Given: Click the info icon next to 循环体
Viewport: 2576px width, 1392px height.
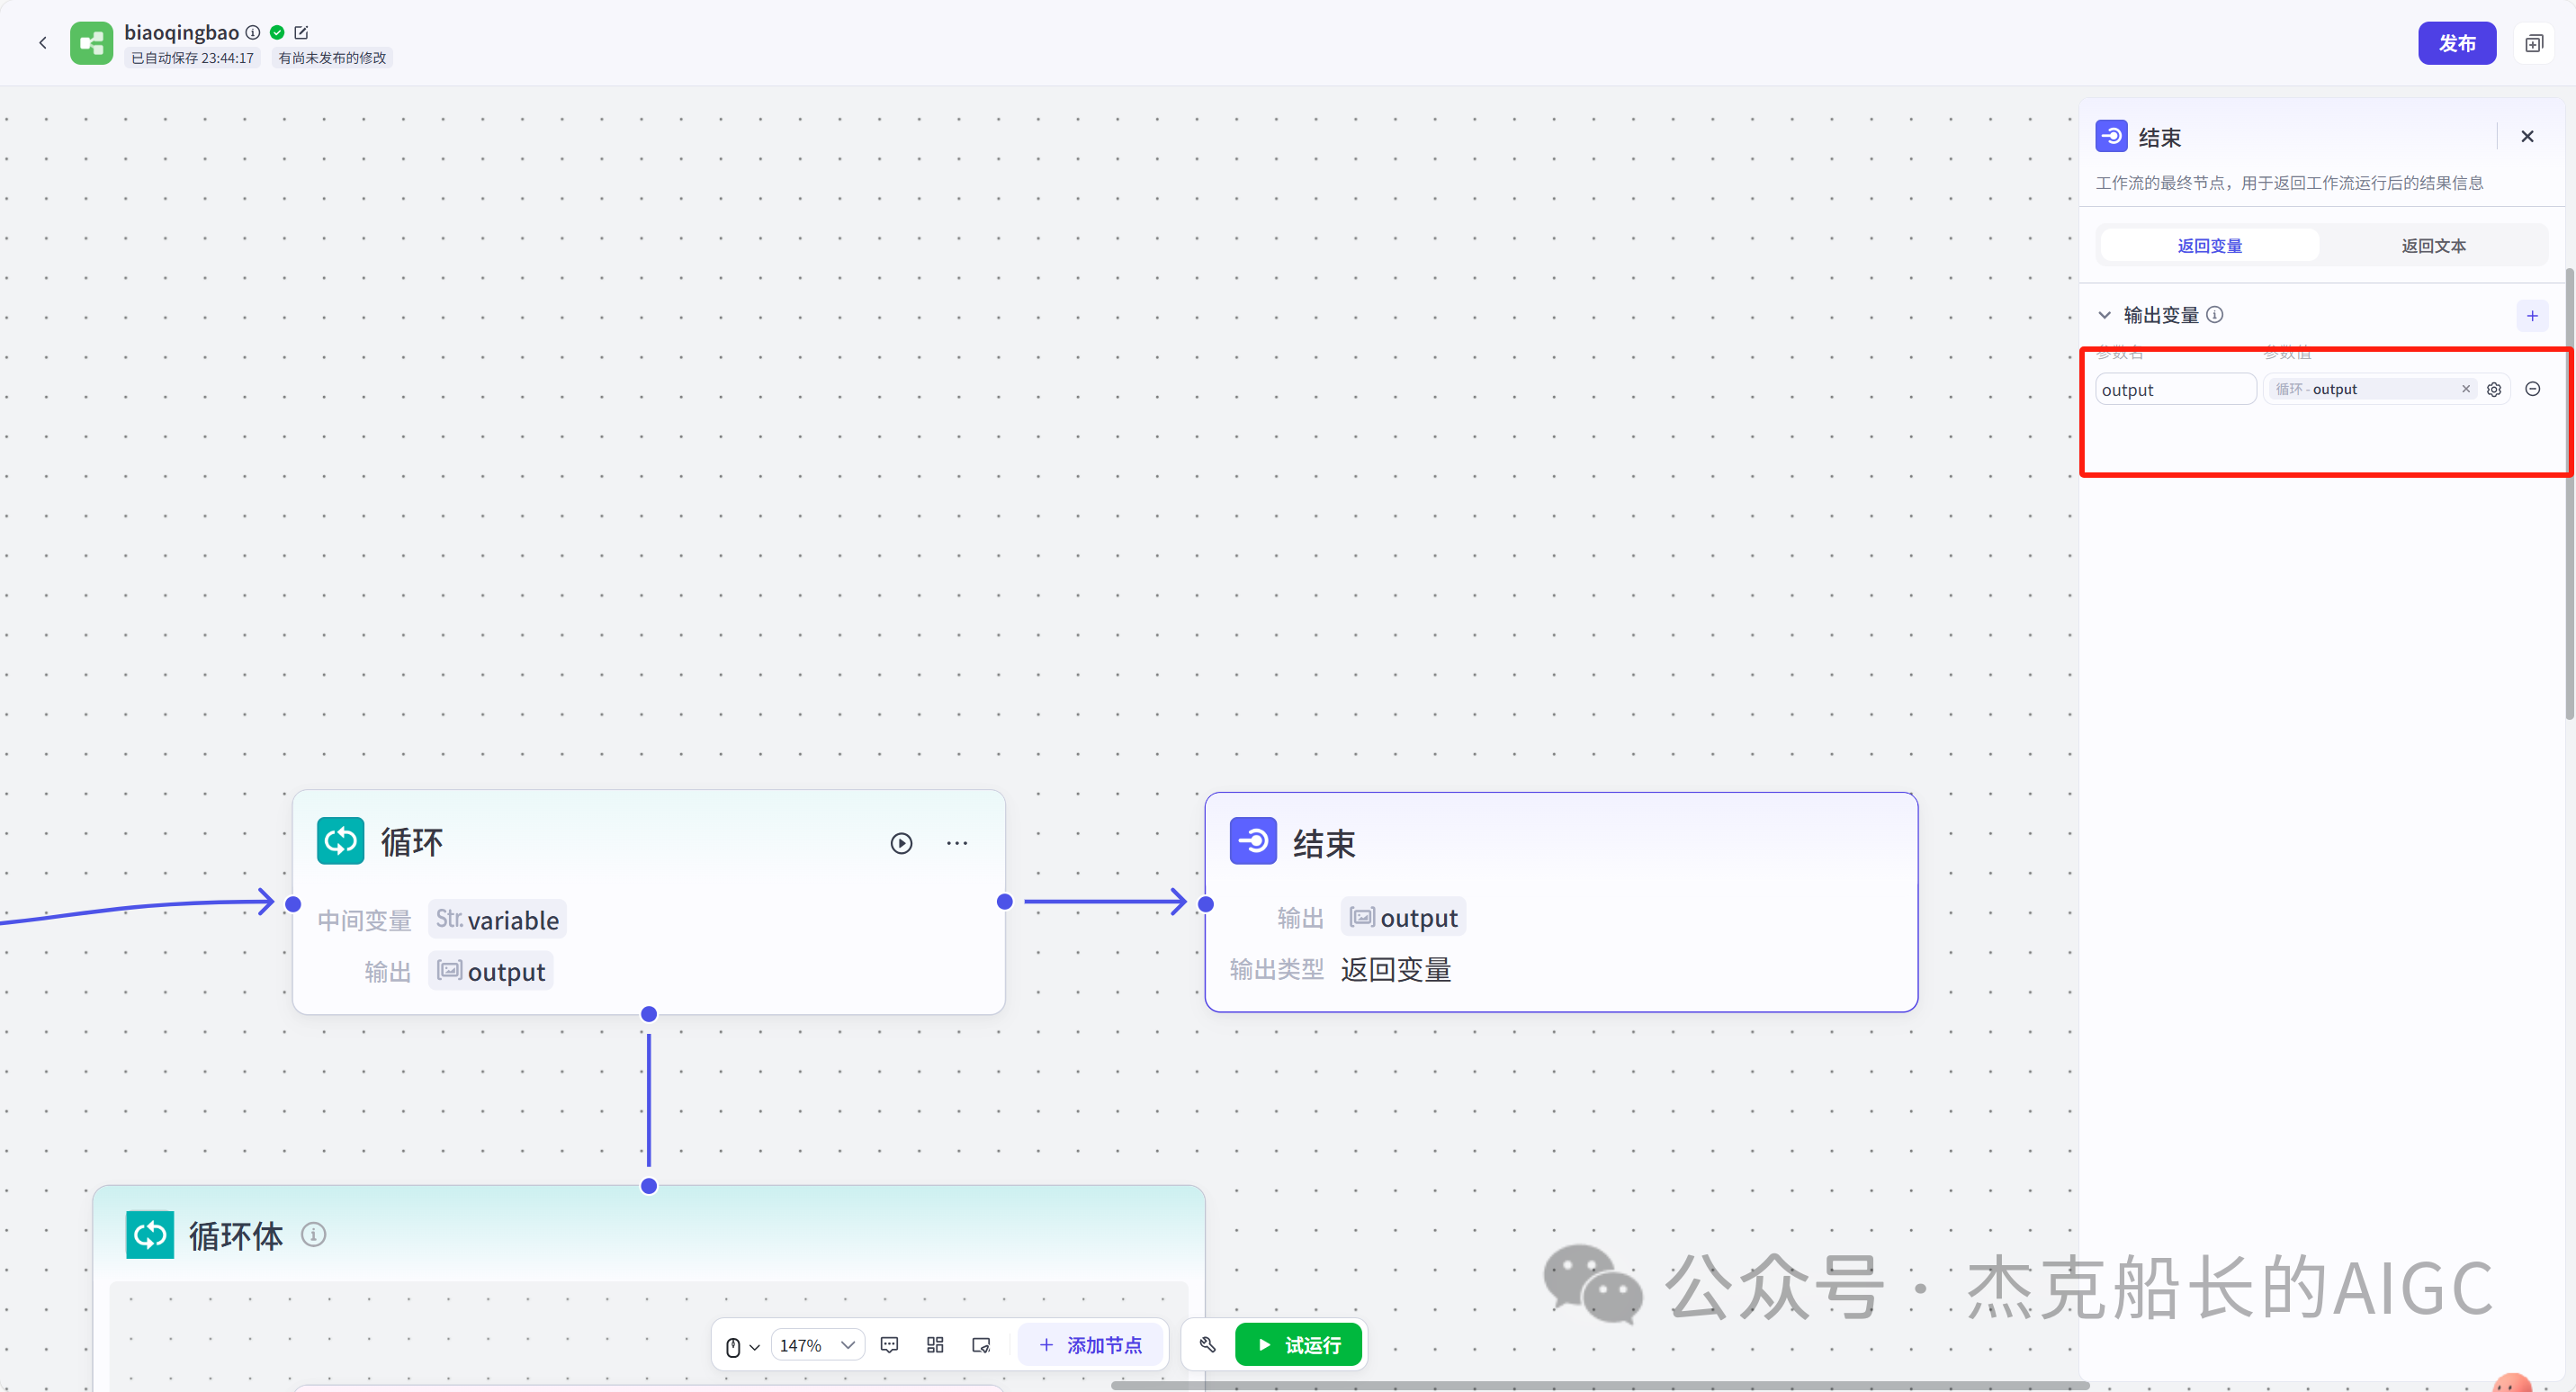Looking at the screenshot, I should tap(313, 1235).
